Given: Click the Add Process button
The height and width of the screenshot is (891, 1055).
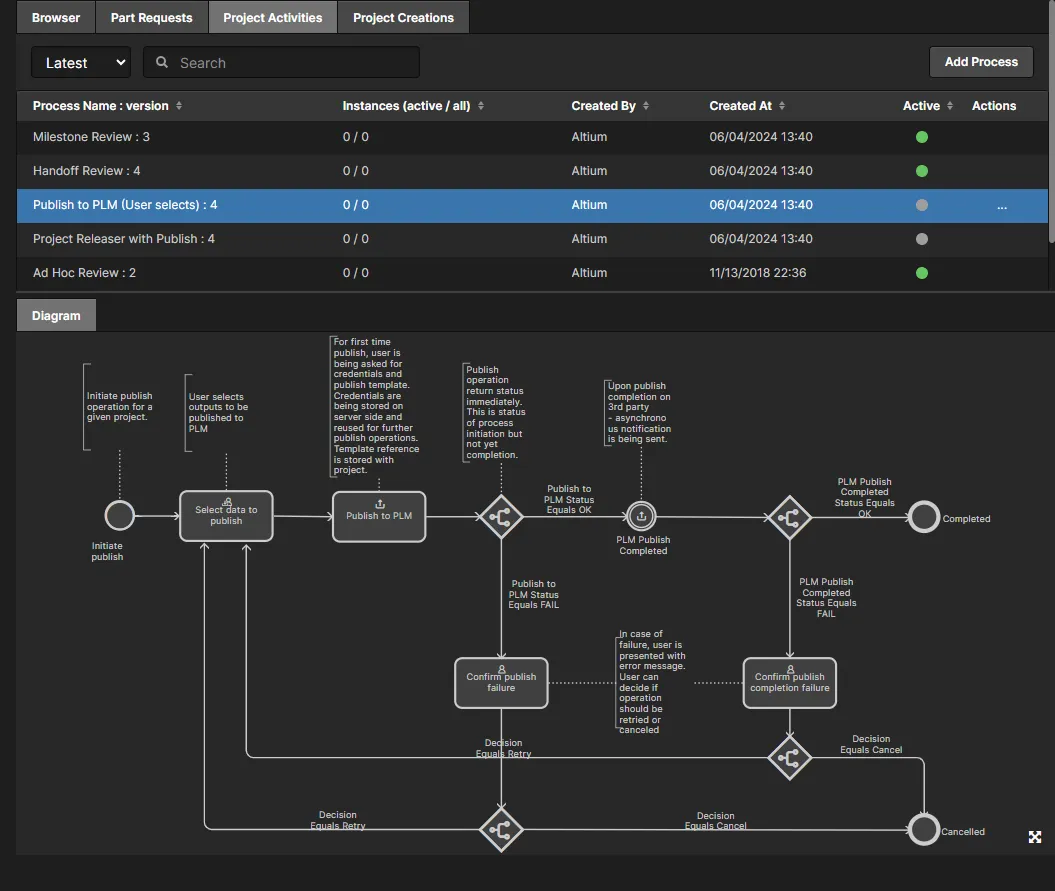Looking at the screenshot, I should pos(981,62).
